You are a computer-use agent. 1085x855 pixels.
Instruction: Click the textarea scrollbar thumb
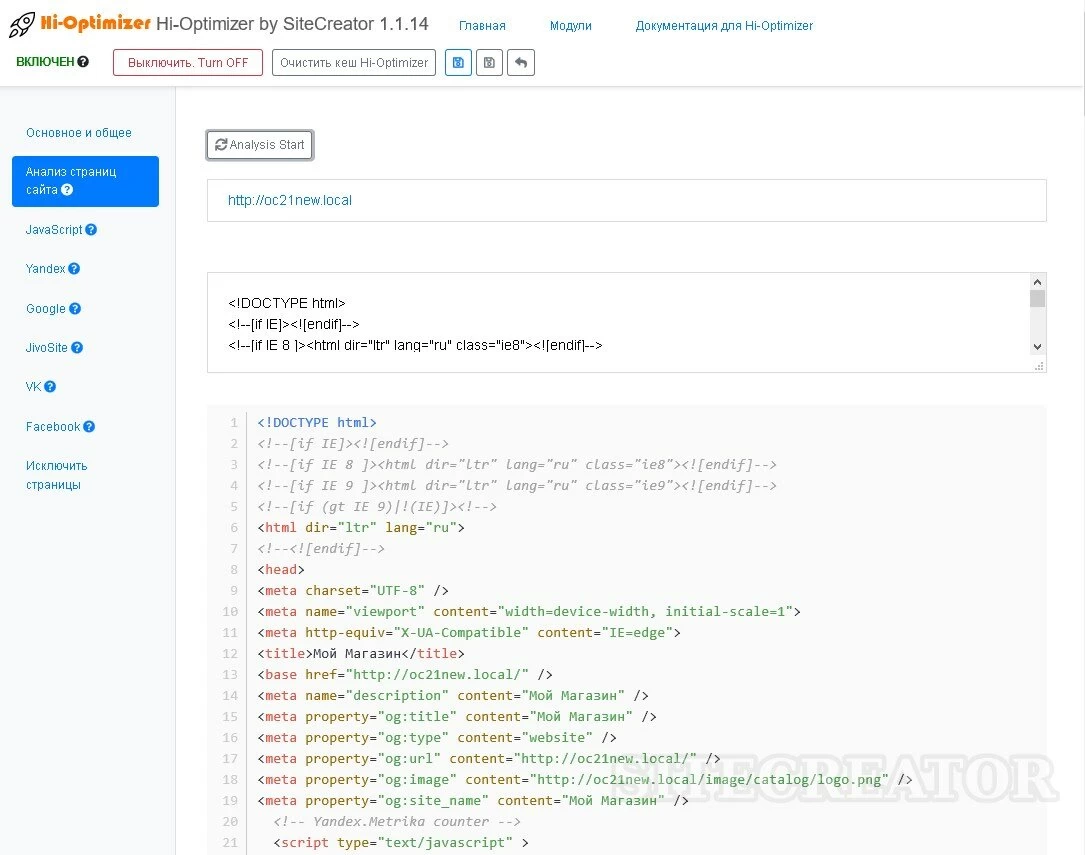tap(1037, 299)
